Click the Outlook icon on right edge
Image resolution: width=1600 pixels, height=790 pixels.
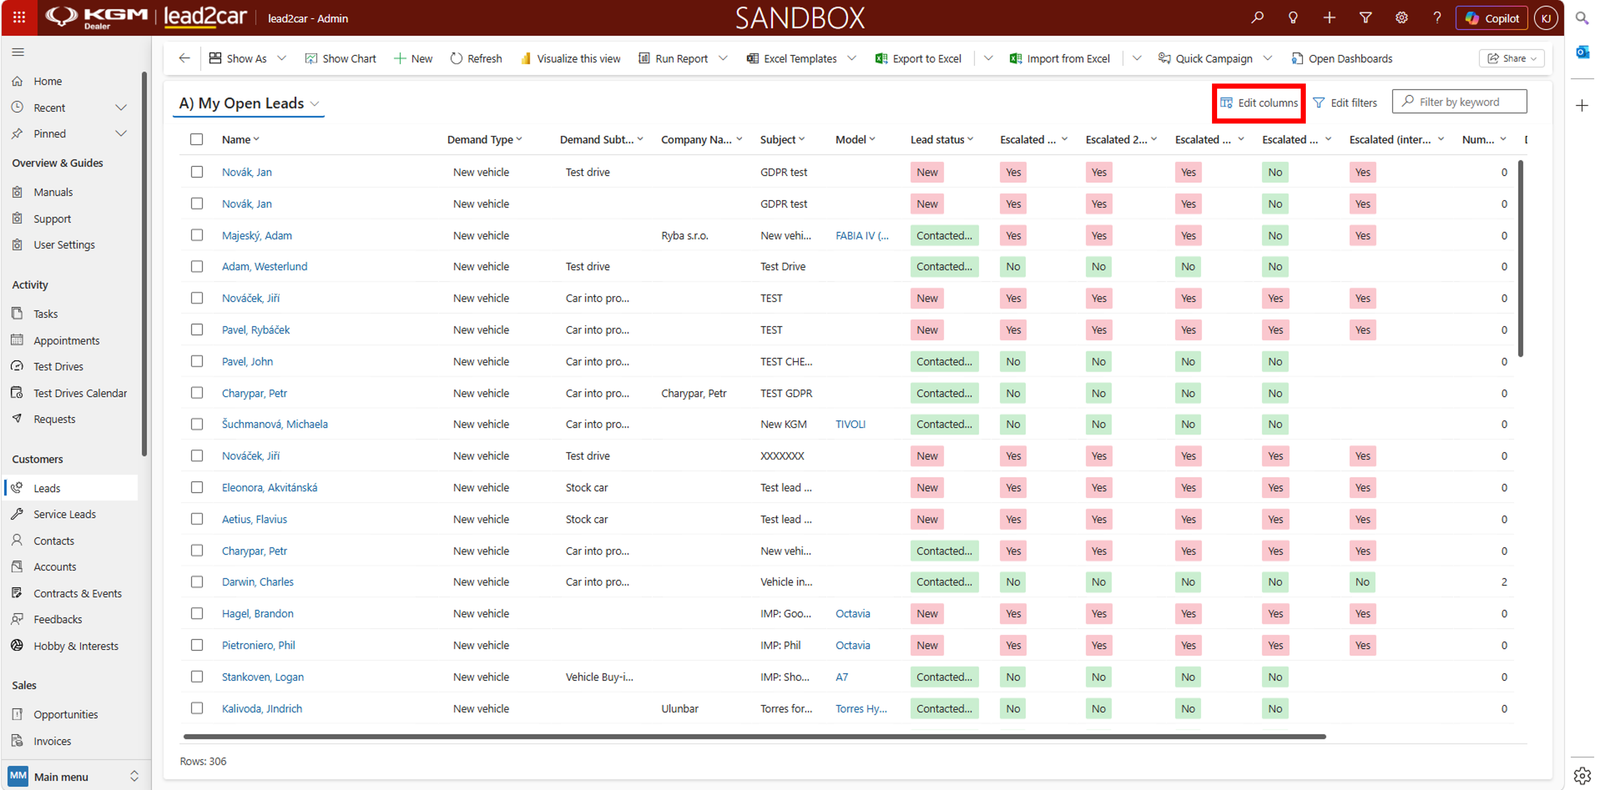point(1582,52)
